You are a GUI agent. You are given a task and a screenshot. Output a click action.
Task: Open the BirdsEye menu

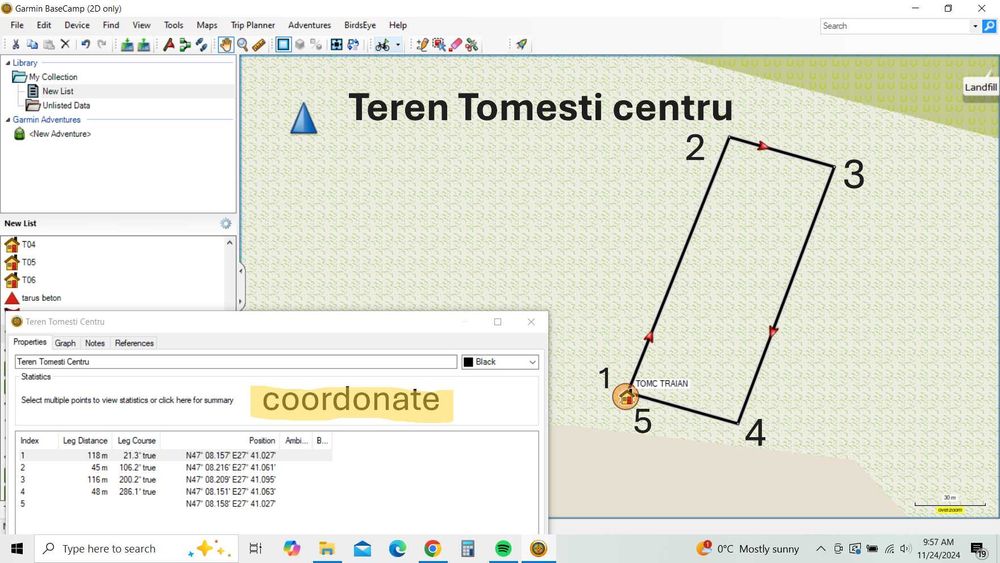[360, 26]
